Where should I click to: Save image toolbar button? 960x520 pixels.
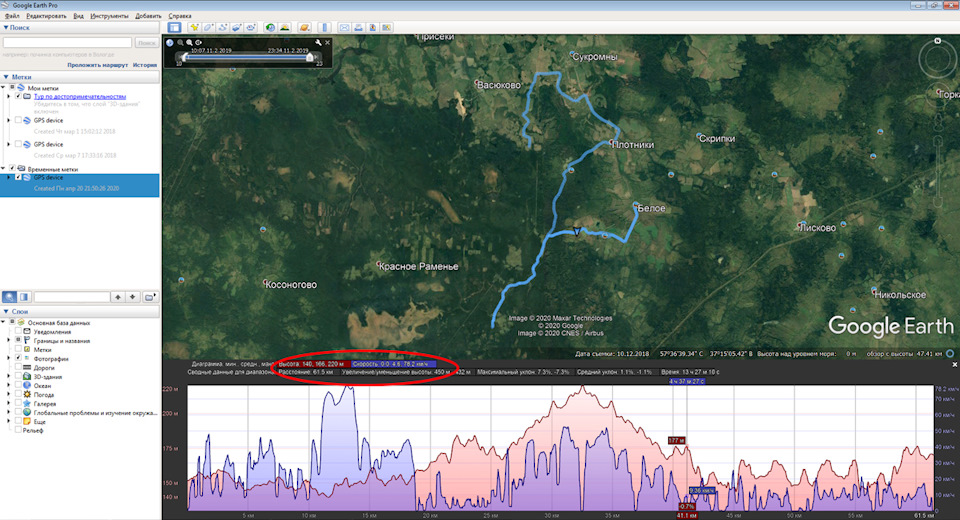point(372,28)
